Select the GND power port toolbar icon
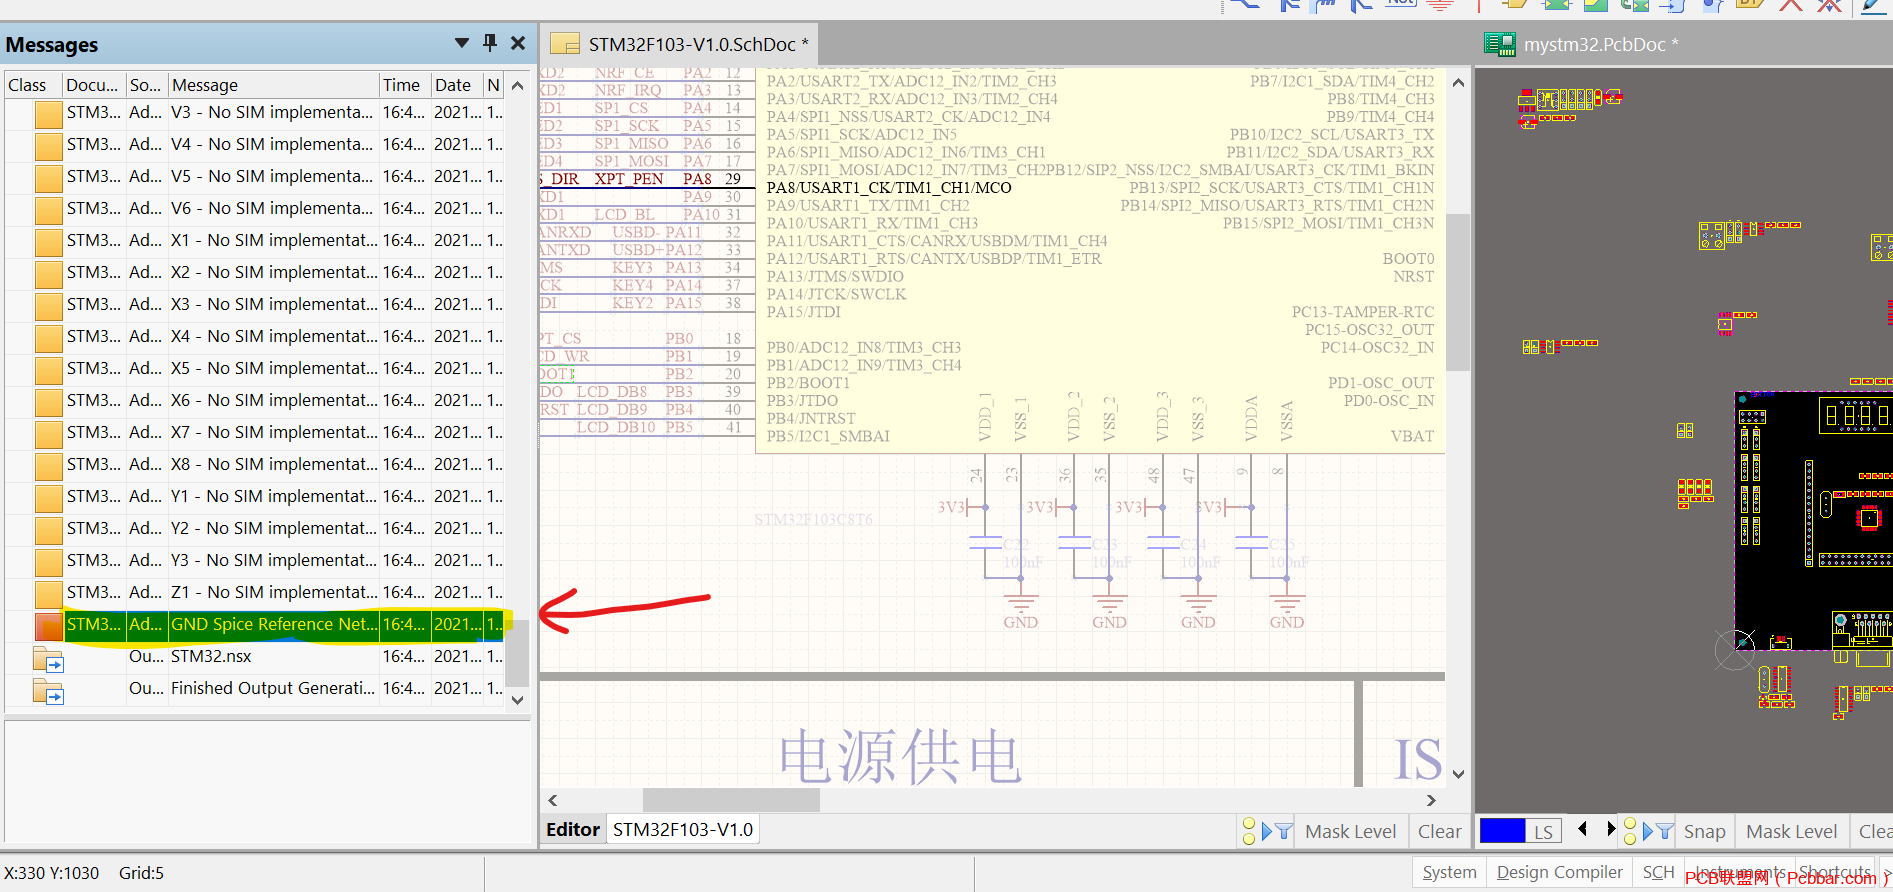 coord(1440,5)
